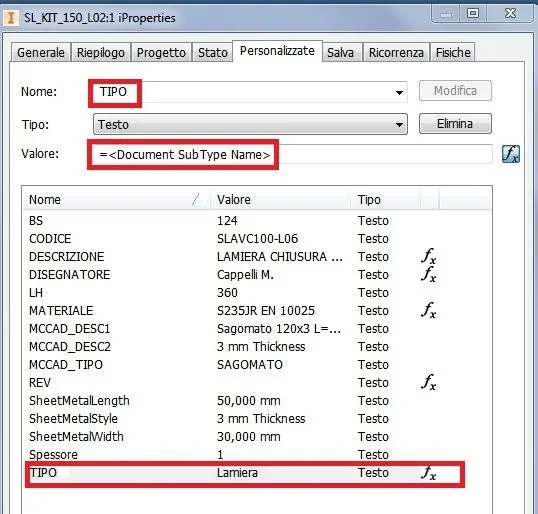The width and height of the screenshot is (538, 514).
Task: Click the value 360 in LH row
Action: (x=227, y=292)
